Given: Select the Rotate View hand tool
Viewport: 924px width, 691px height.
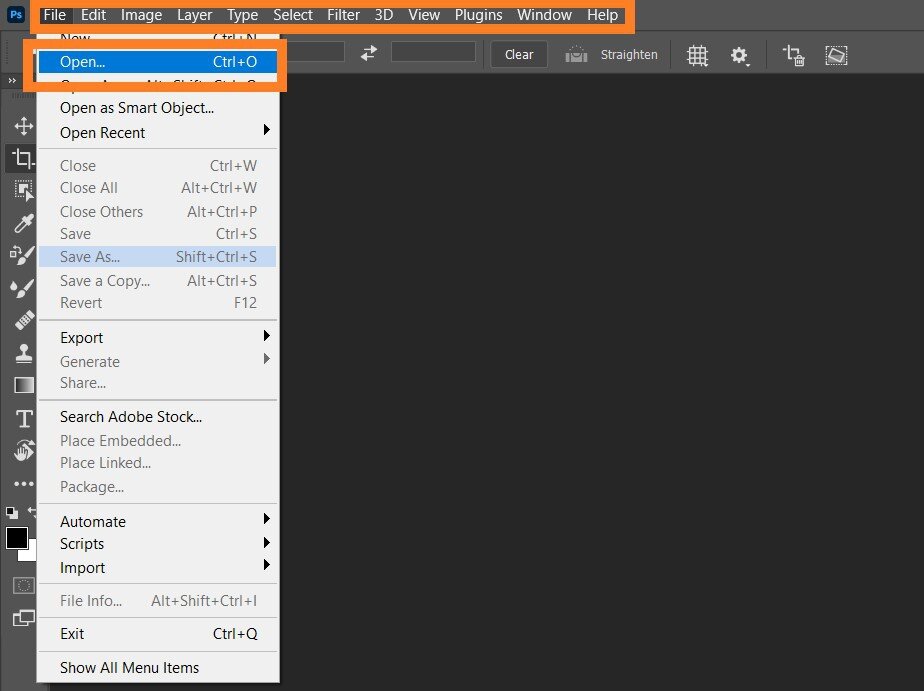Looking at the screenshot, I should point(24,451).
